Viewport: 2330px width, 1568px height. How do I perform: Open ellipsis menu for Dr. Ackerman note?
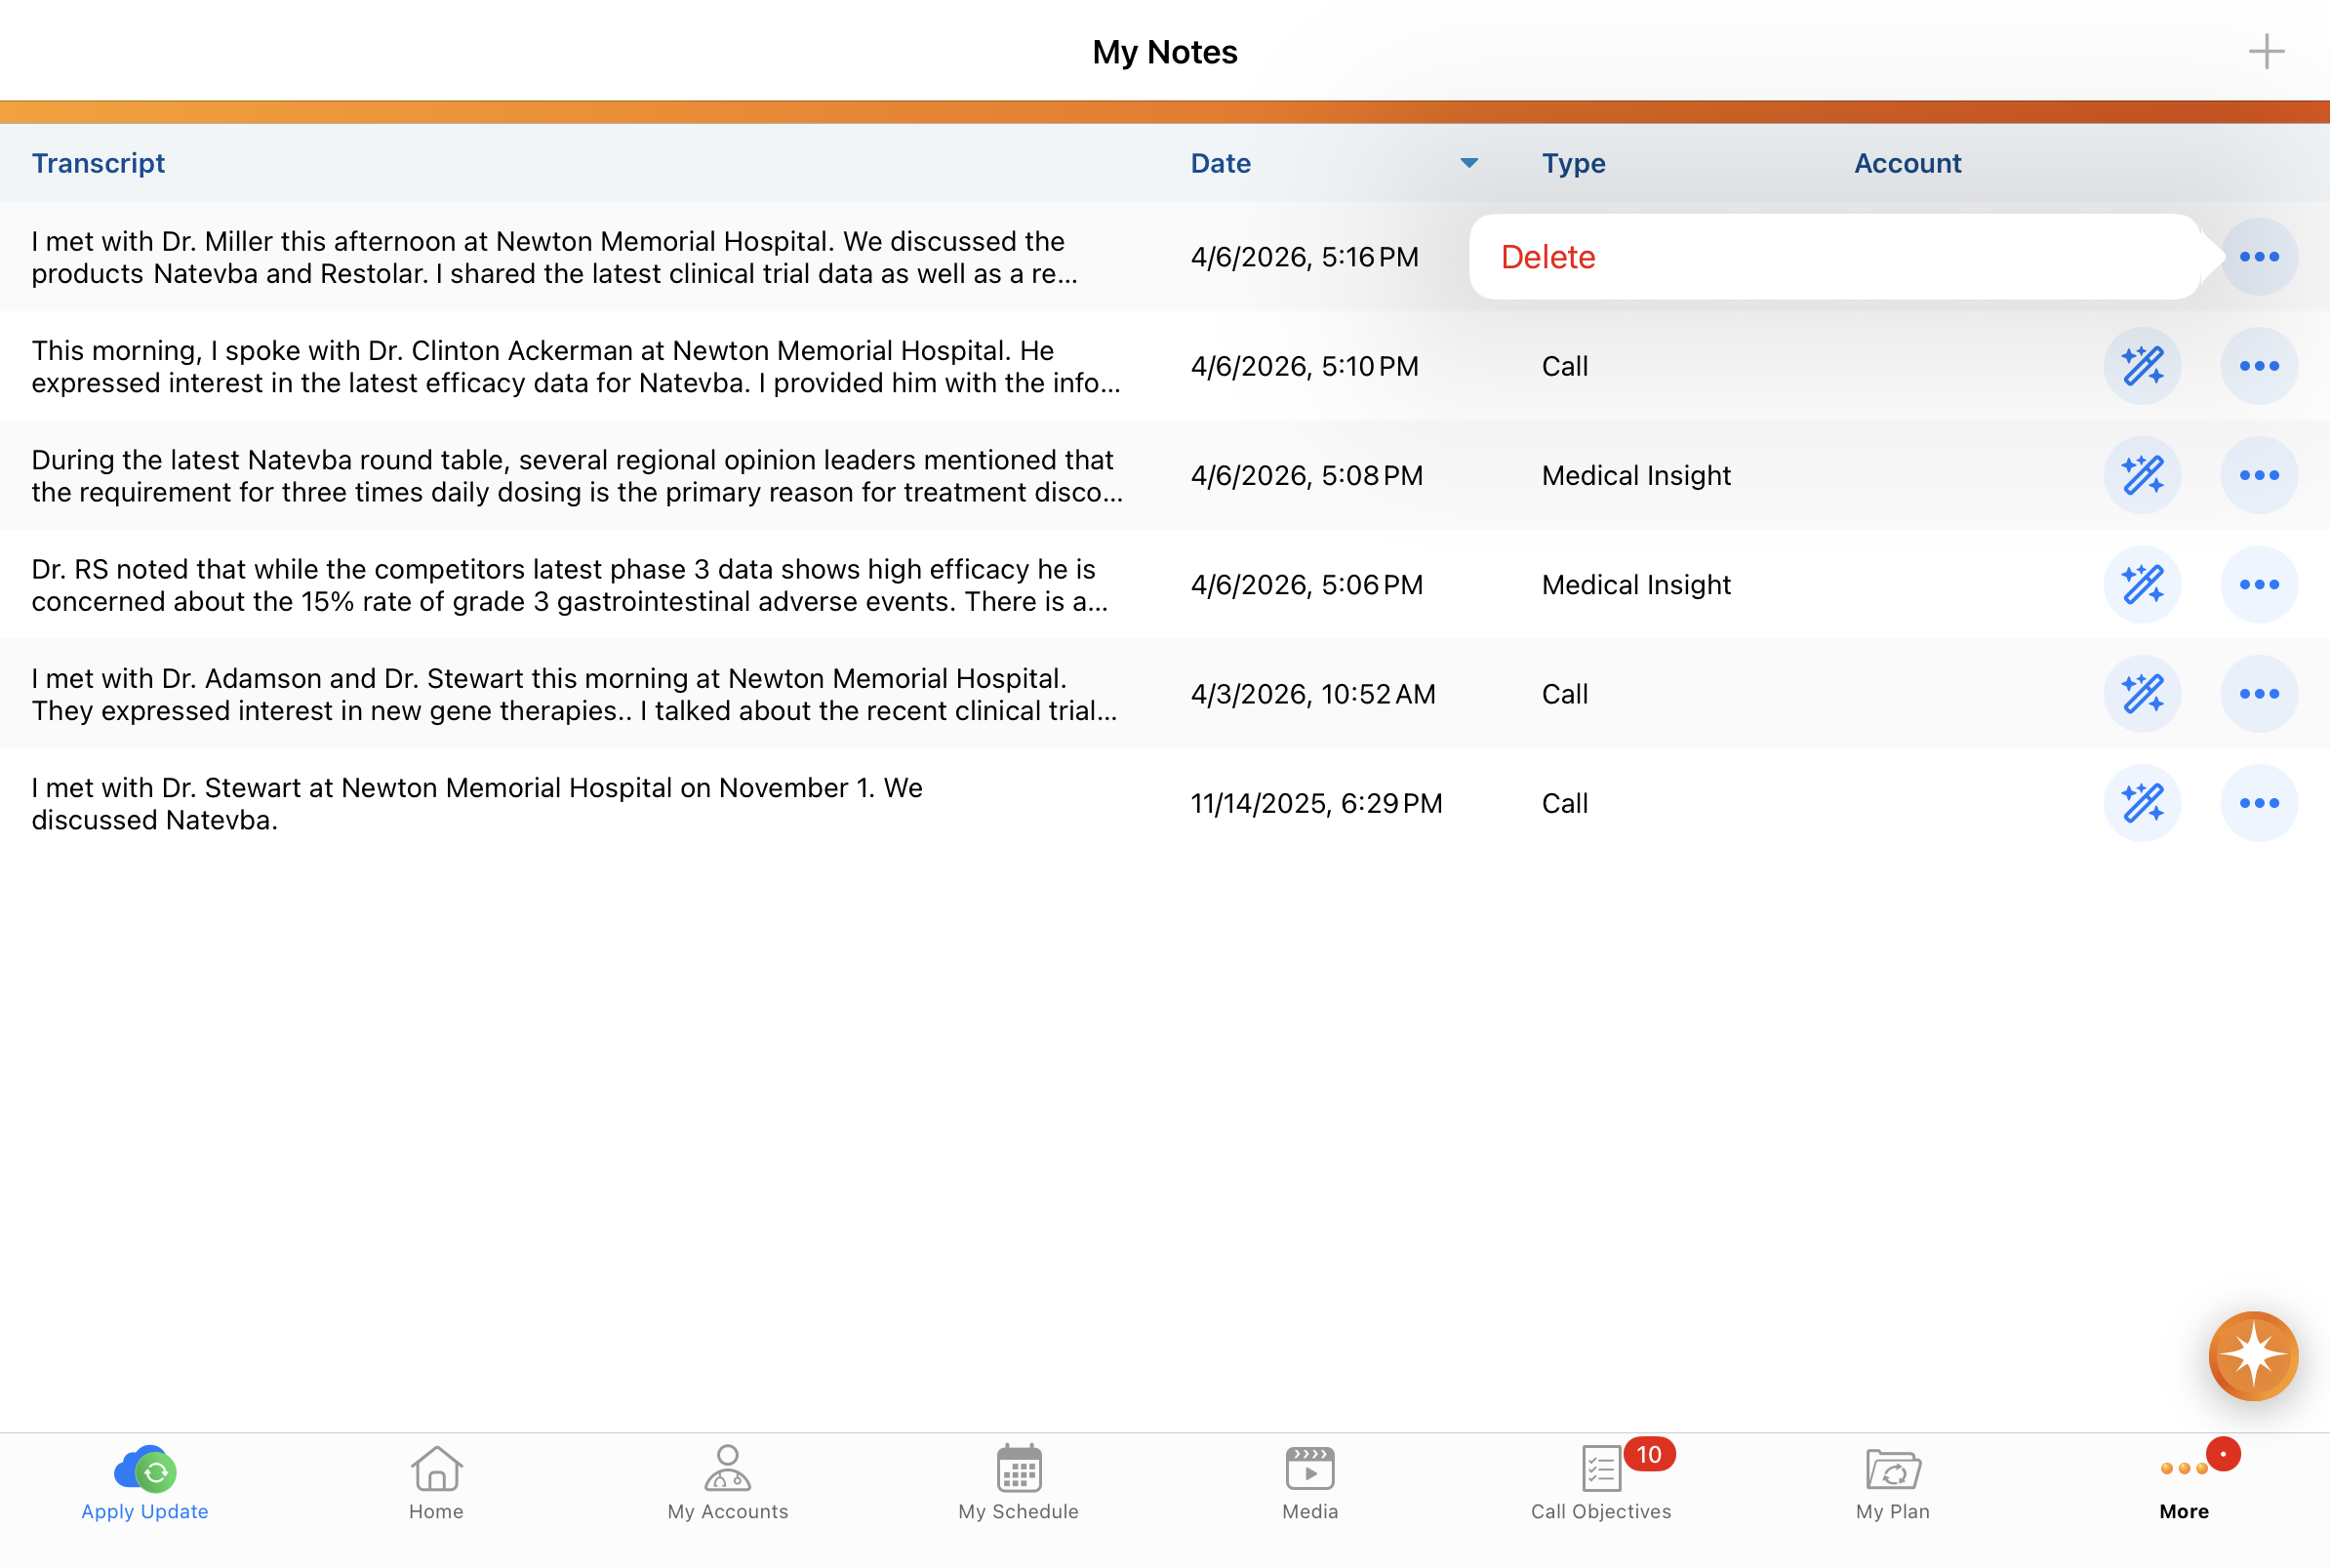(2258, 366)
